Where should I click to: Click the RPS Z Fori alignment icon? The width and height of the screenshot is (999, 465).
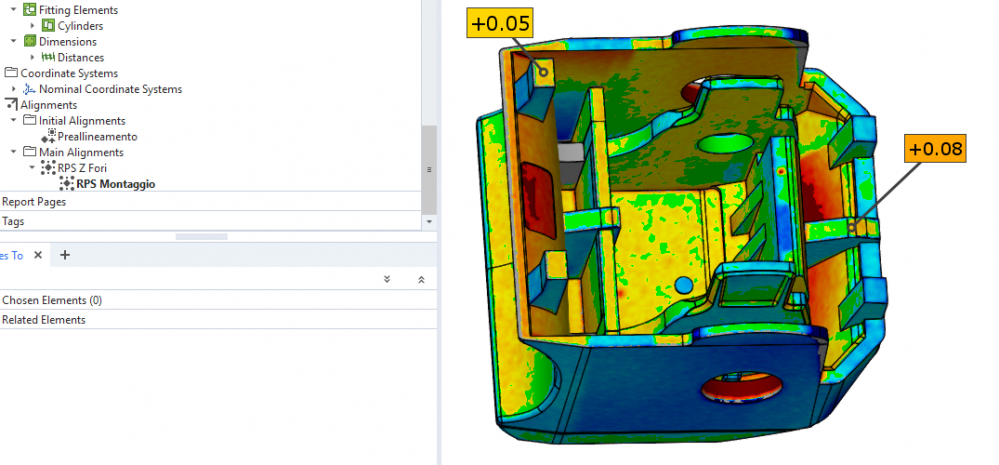coord(48,168)
